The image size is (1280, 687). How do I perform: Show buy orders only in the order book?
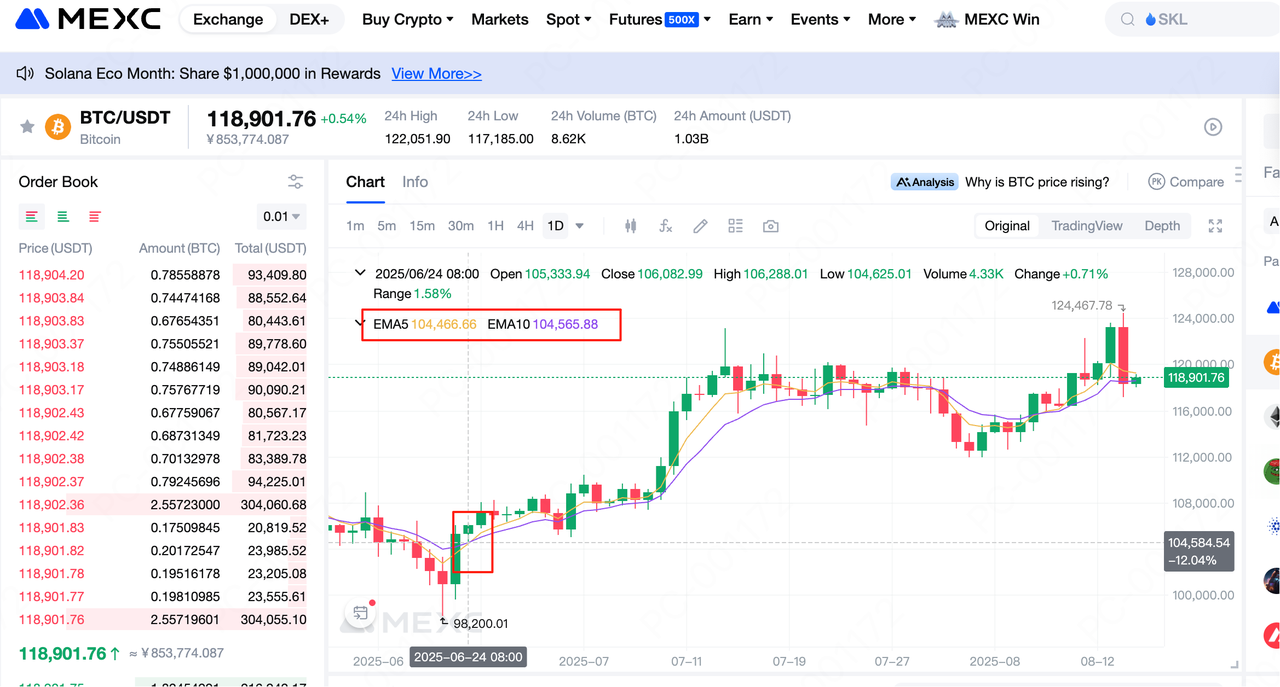pos(63,216)
